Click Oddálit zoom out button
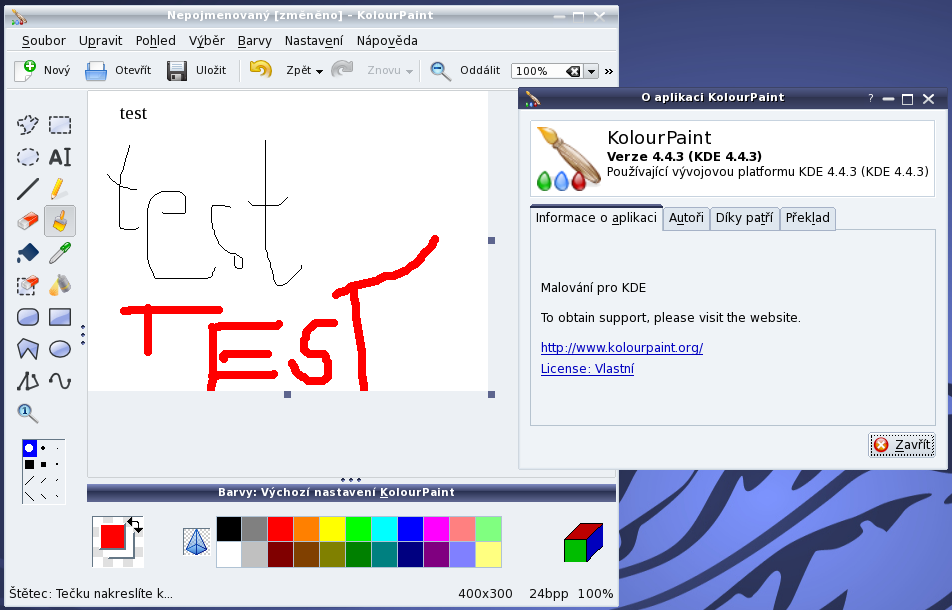The image size is (952, 610). [x=465, y=70]
